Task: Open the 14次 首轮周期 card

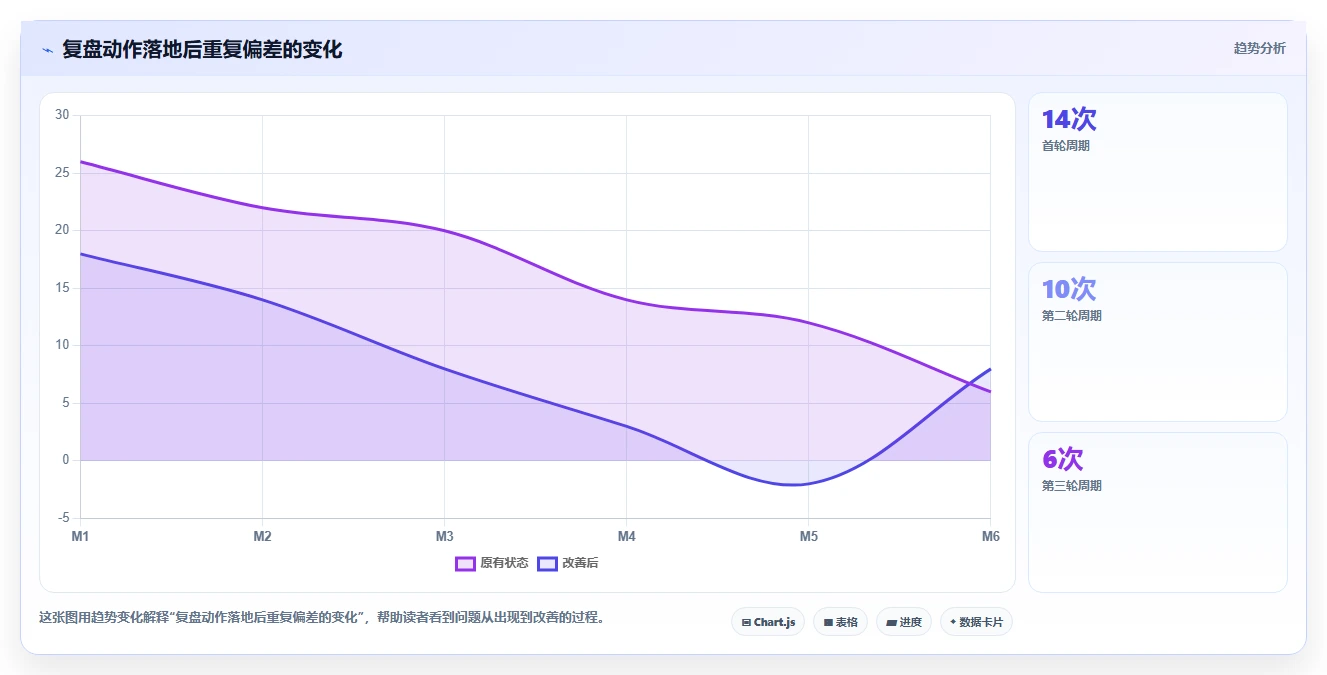Action: point(1158,172)
